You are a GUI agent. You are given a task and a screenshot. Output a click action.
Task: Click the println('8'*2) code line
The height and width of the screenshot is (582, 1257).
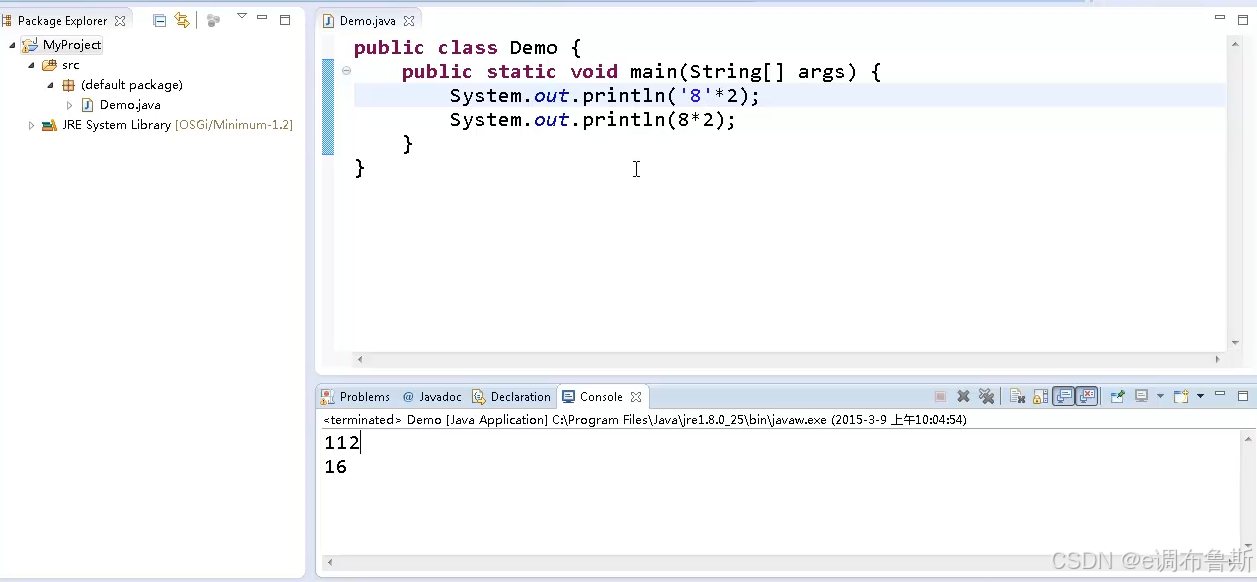click(x=605, y=96)
